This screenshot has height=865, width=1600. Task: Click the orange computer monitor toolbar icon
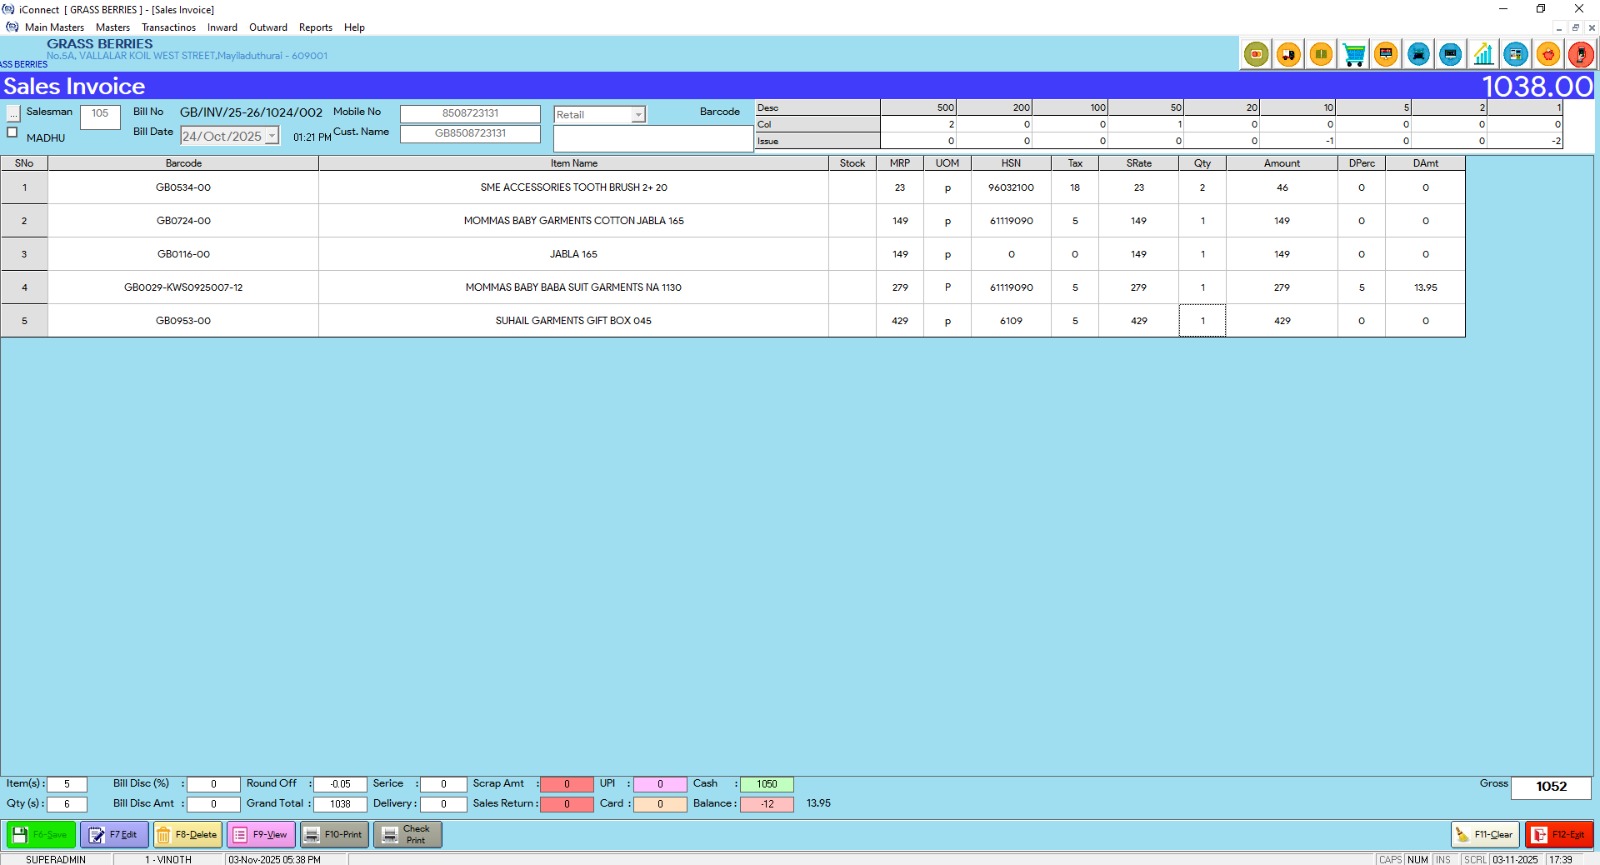[1386, 55]
